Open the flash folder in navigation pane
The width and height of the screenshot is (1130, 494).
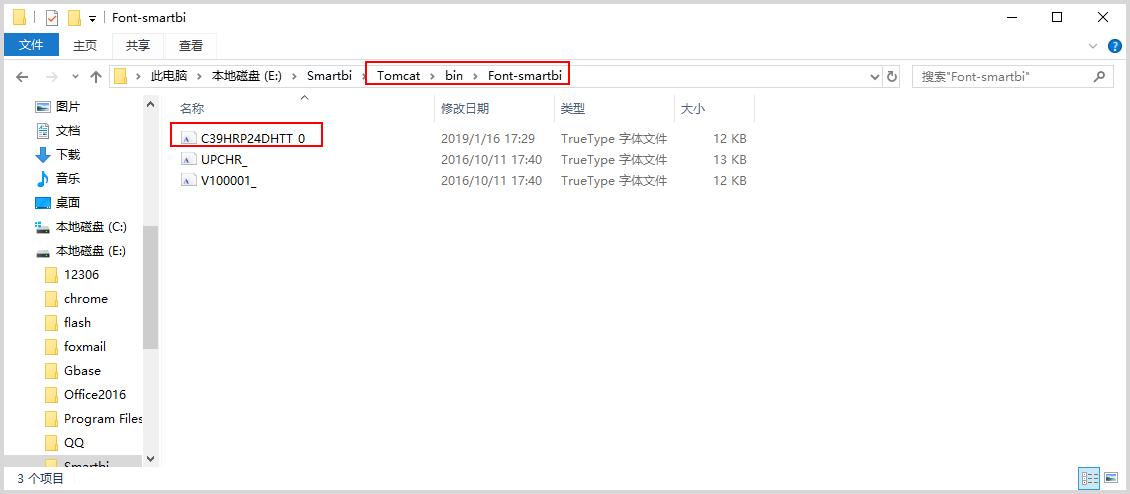[77, 322]
